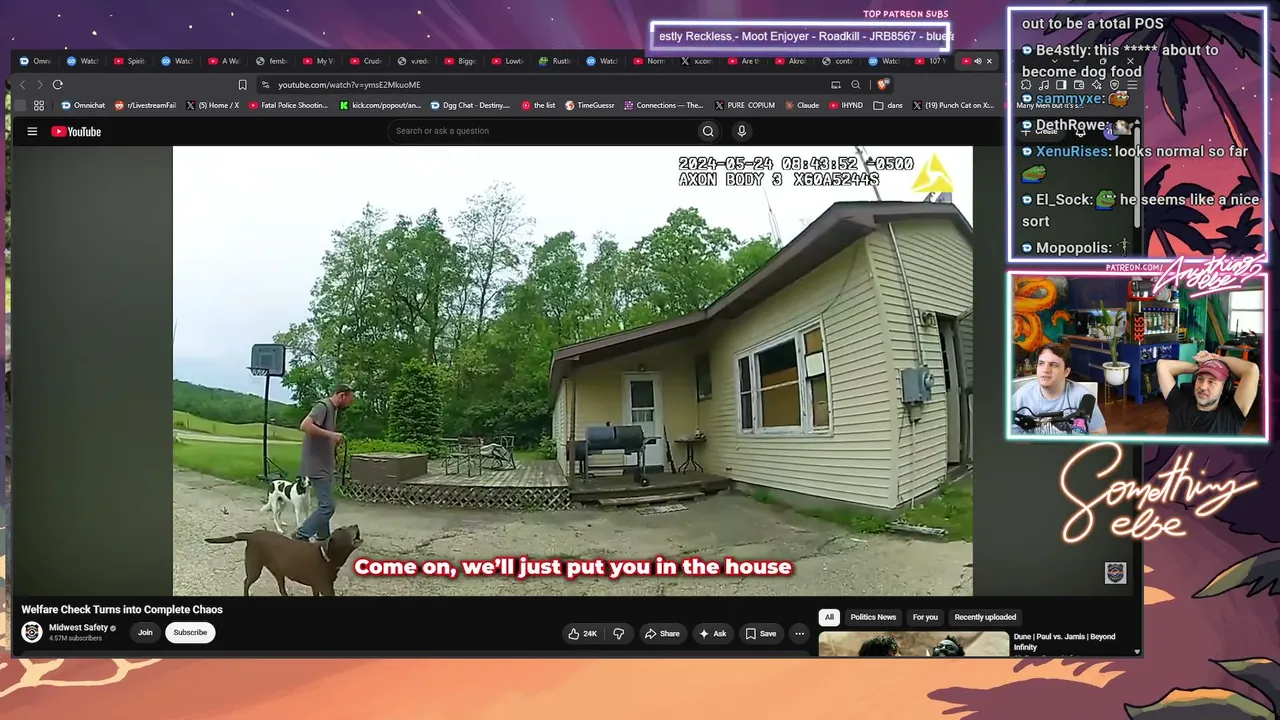Bookmark this page with the bookmark icon

pyautogui.click(x=242, y=85)
